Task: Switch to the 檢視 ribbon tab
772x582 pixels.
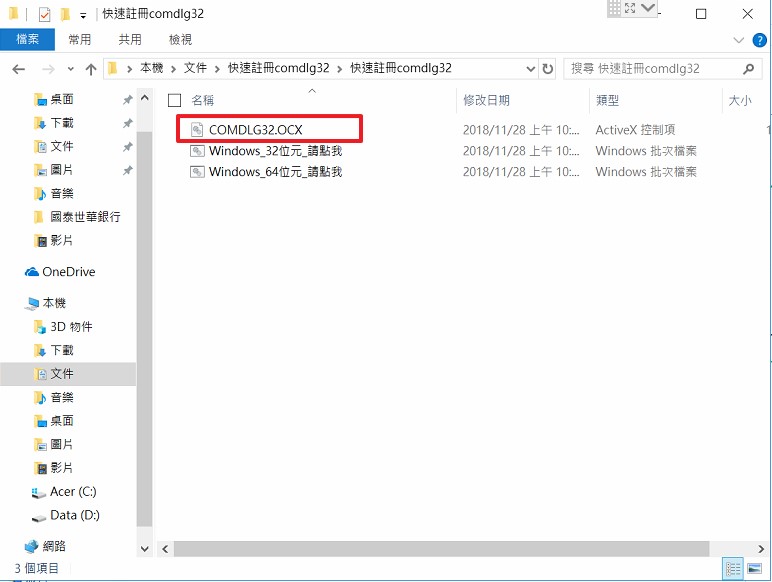Action: pos(180,39)
